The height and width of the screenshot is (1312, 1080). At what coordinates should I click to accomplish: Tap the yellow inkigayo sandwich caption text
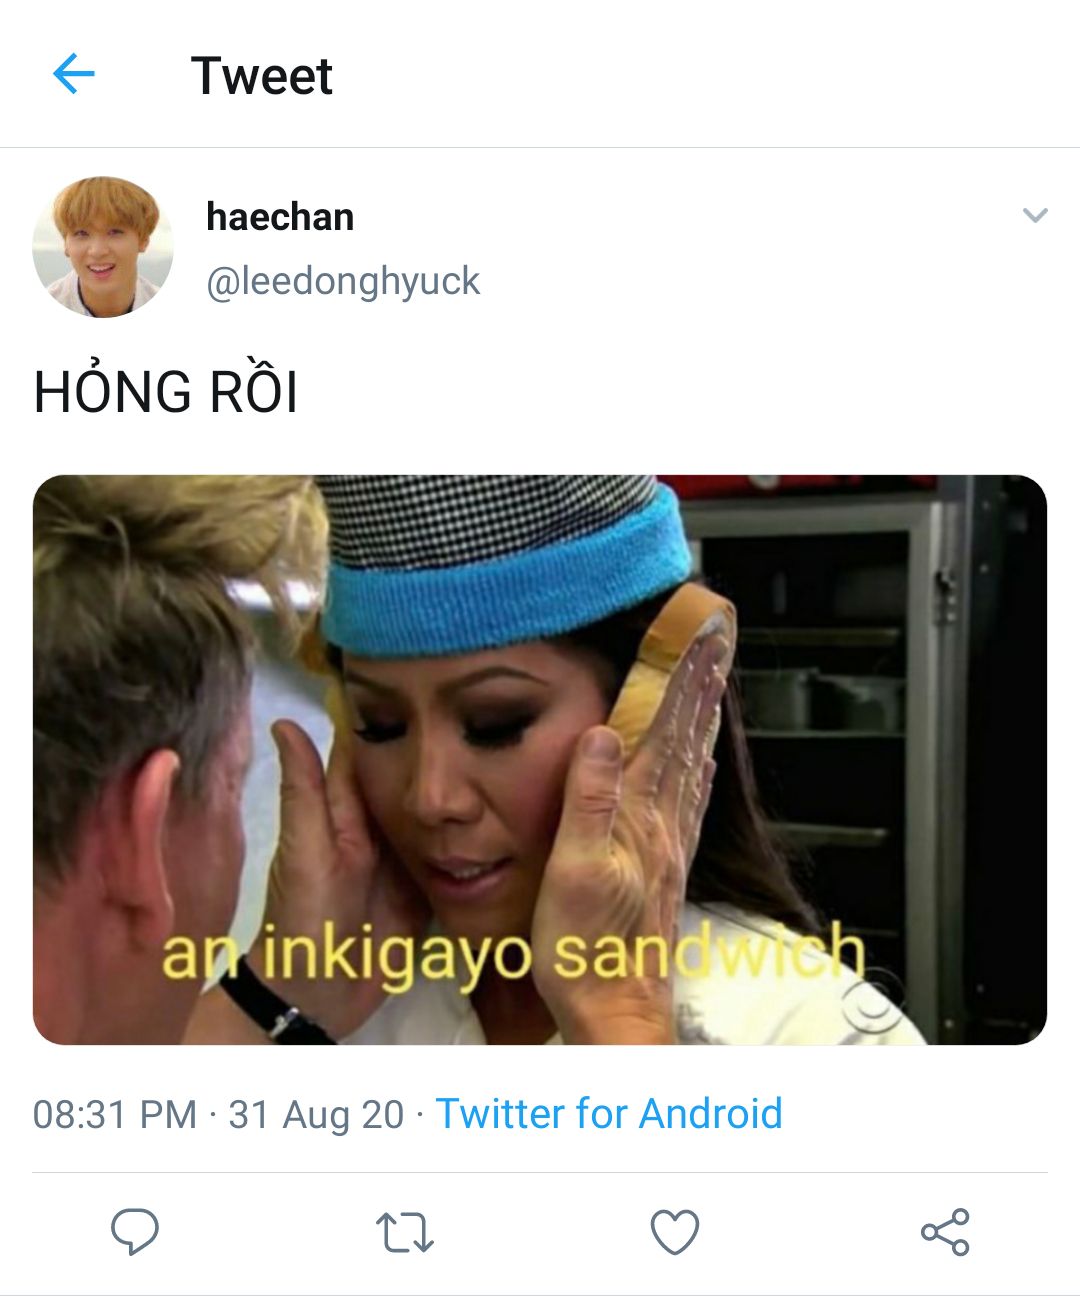pos(512,954)
